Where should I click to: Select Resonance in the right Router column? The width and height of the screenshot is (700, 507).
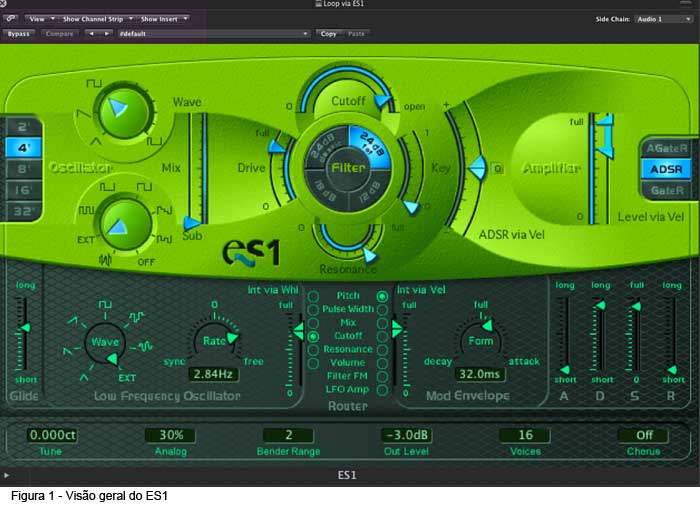coord(382,350)
